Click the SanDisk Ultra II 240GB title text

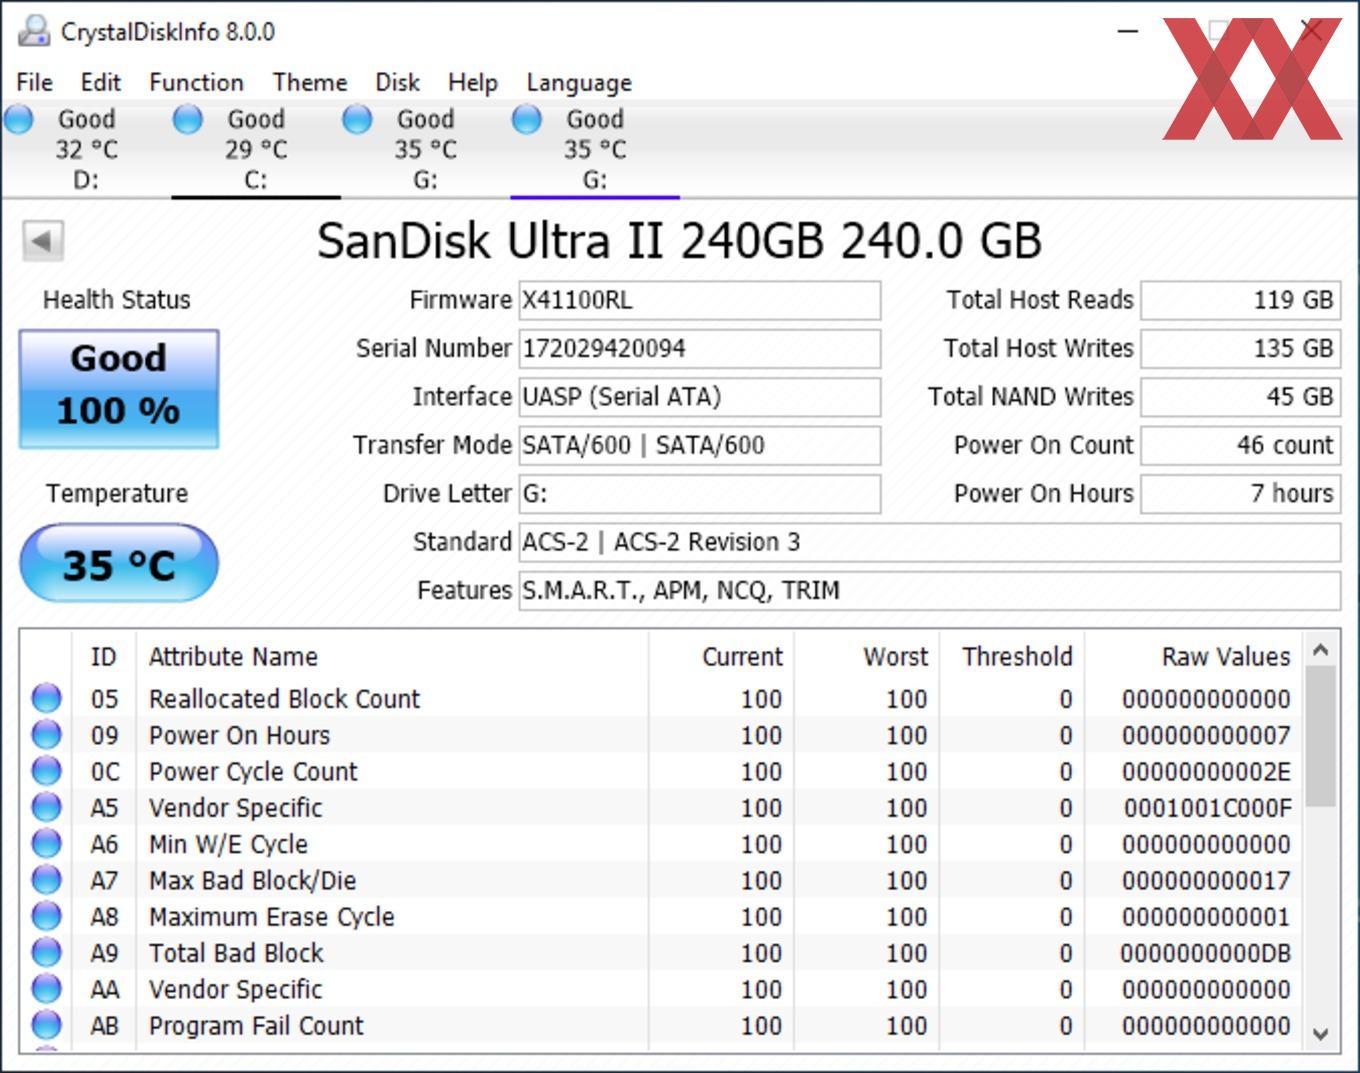(680, 241)
